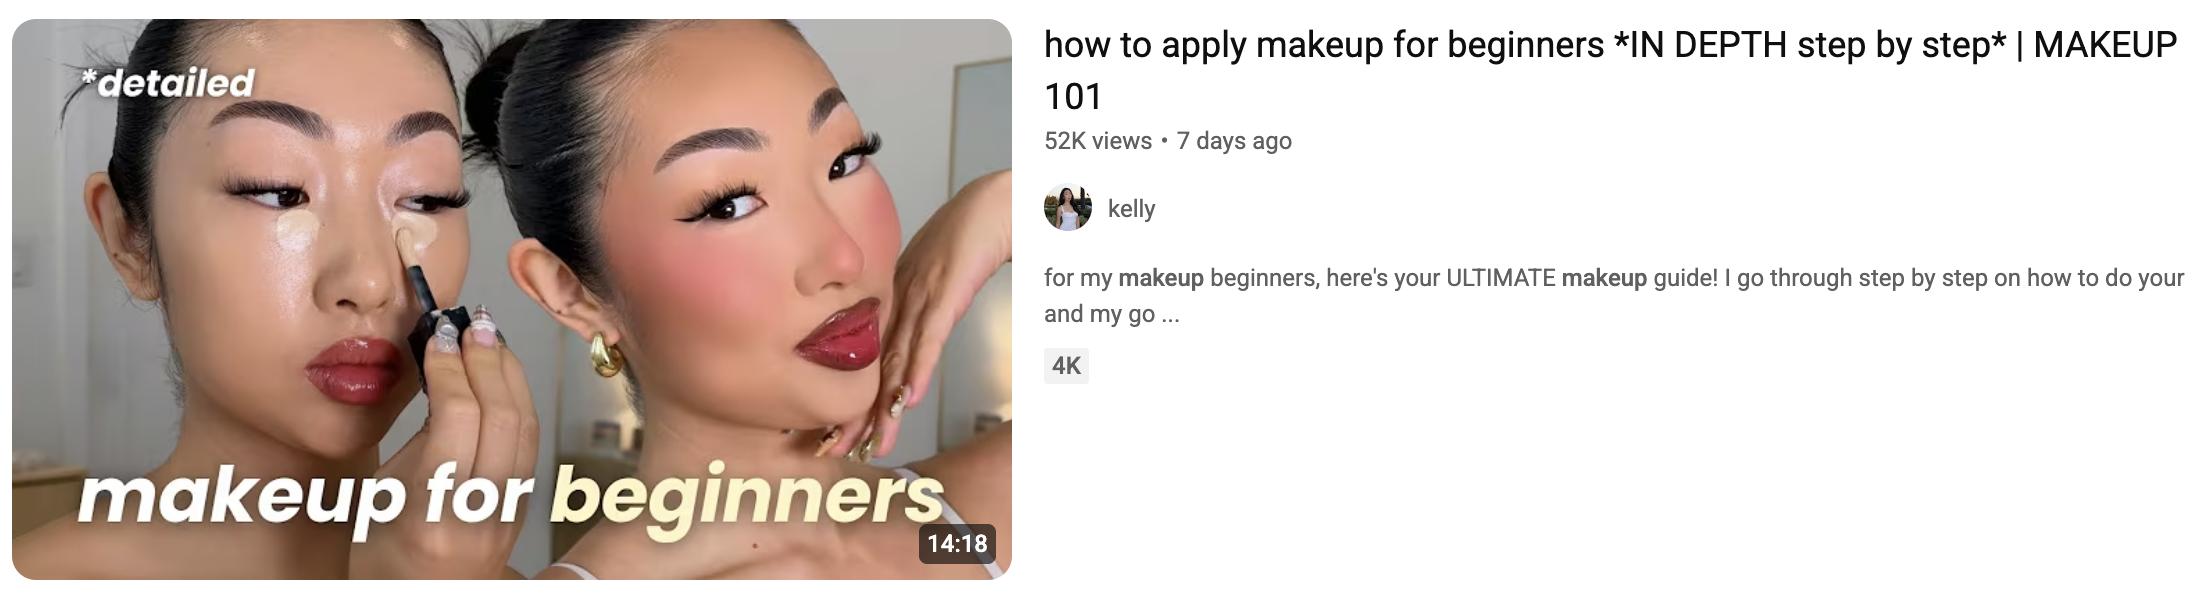Click kelly's round channel avatar
Image resolution: width=2190 pixels, height=592 pixels.
coord(1068,208)
